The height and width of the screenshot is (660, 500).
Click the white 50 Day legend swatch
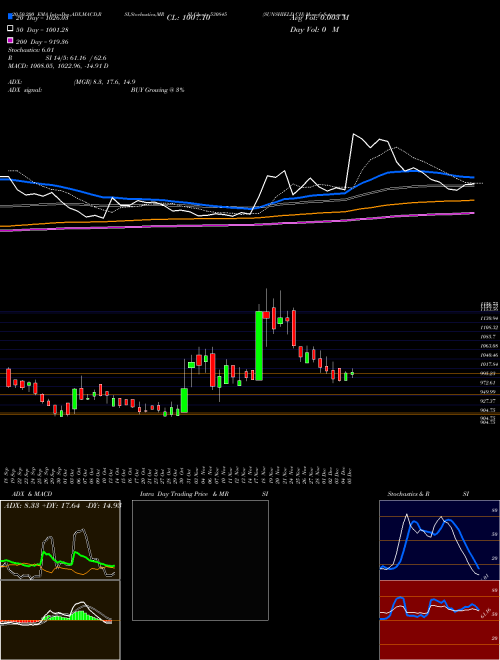[10, 29]
